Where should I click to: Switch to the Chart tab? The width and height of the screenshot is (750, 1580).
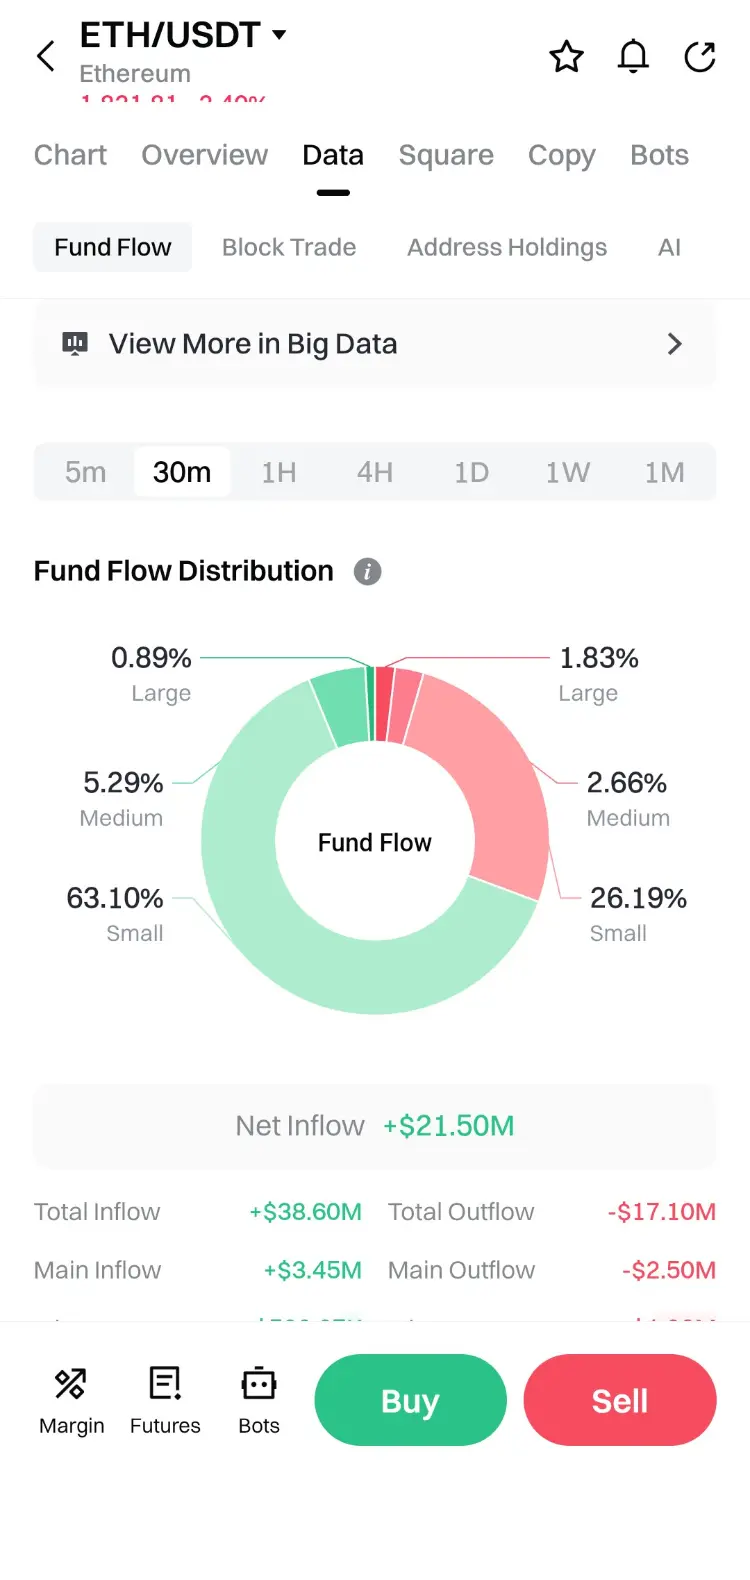click(x=70, y=155)
